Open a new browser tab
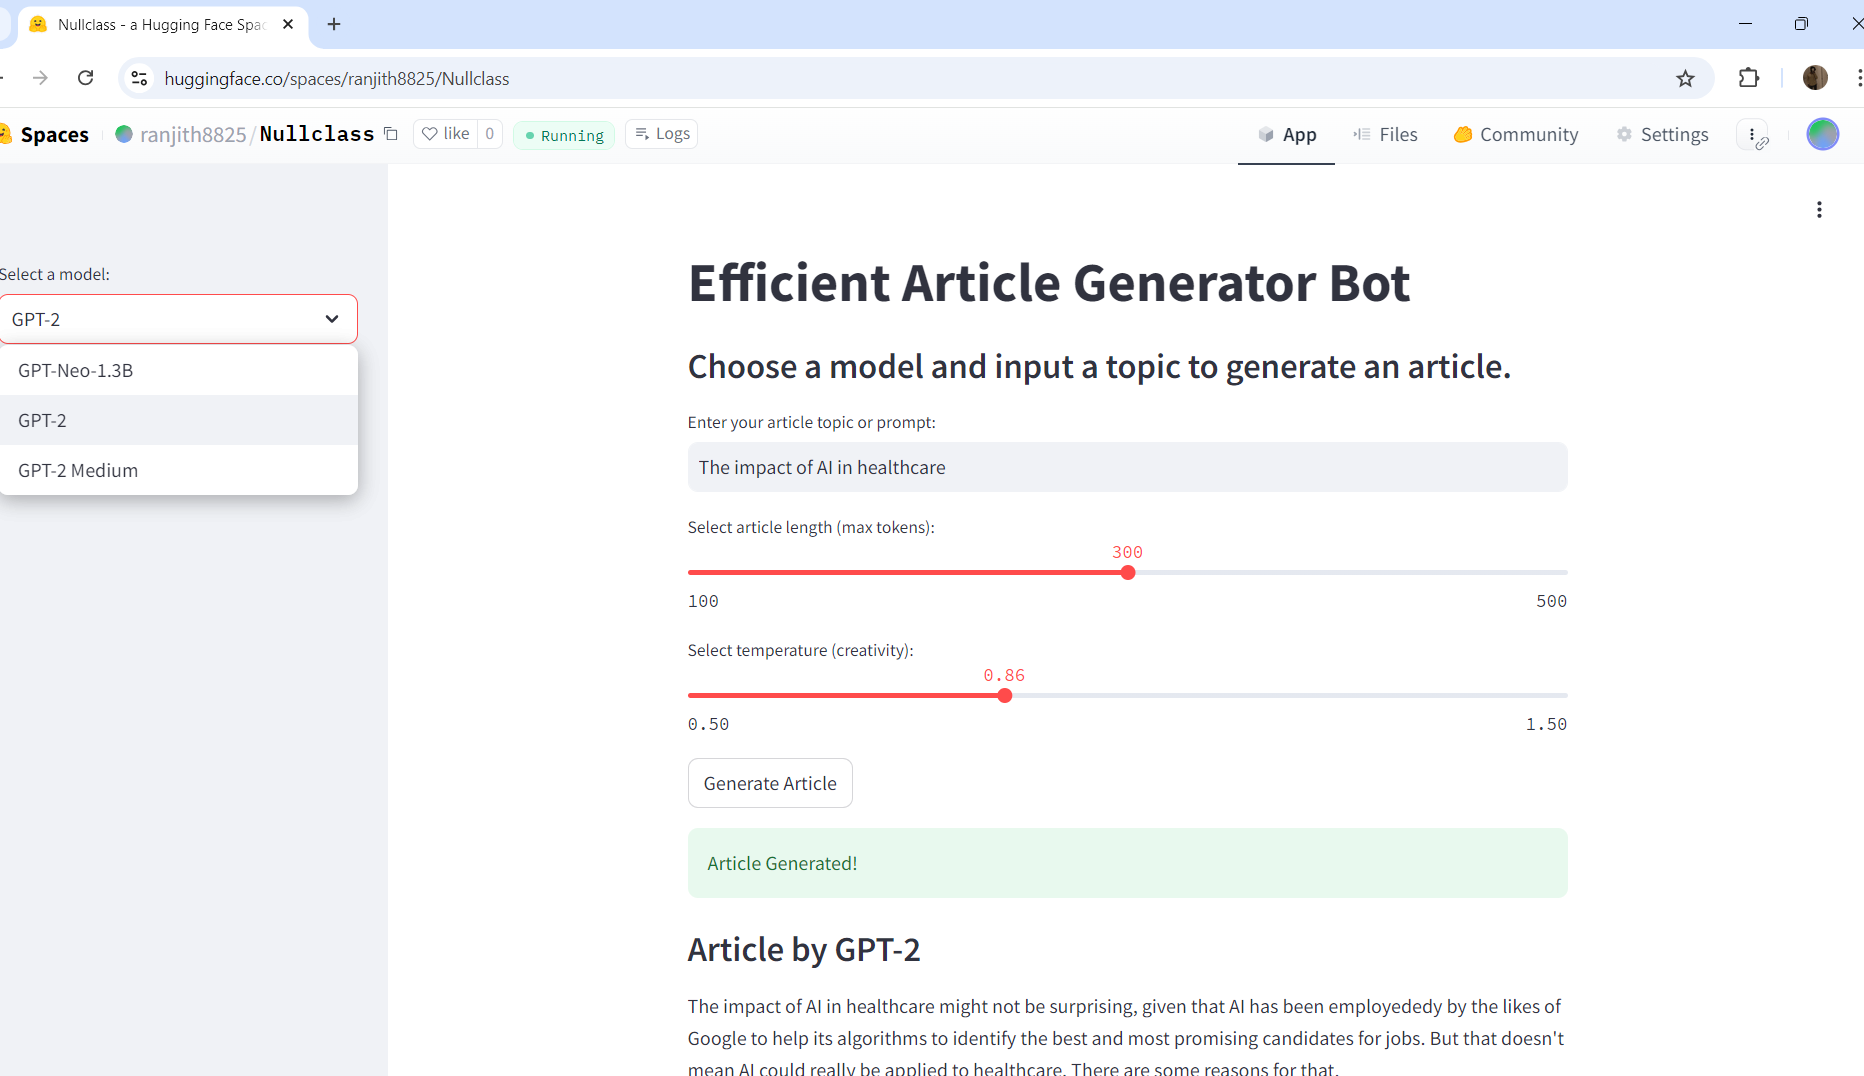This screenshot has height=1076, width=1864. click(x=334, y=24)
